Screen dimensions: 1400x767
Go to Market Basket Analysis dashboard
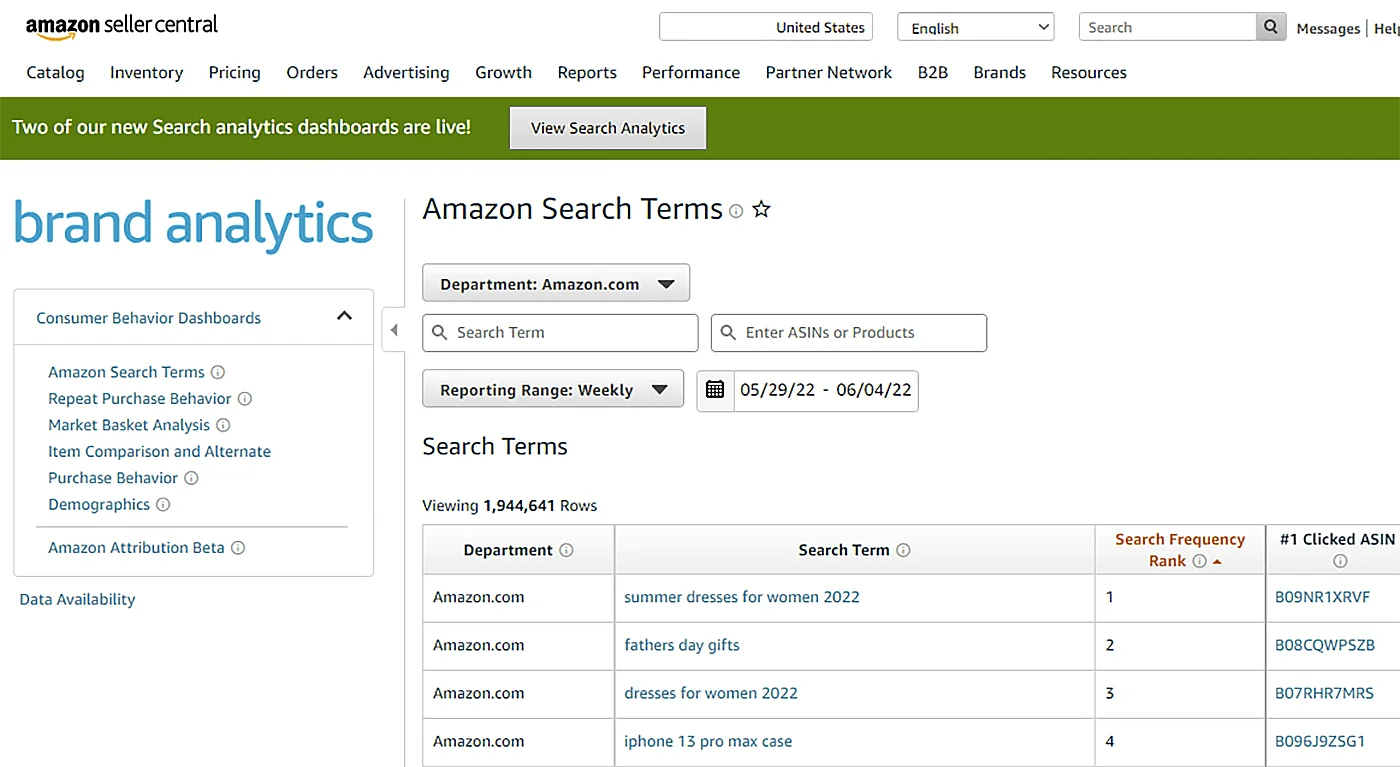129,425
